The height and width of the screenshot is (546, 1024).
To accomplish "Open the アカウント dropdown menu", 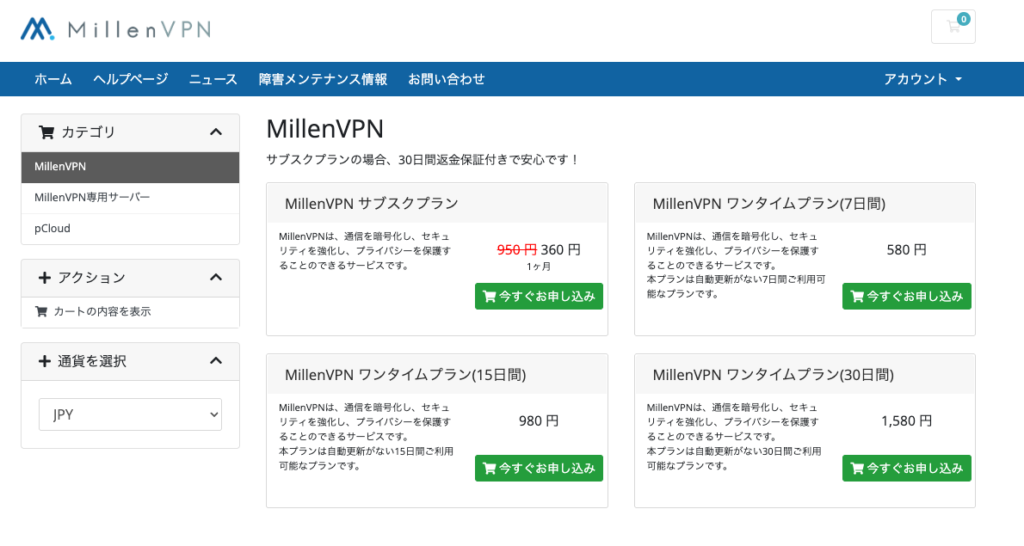I will pos(922,79).
